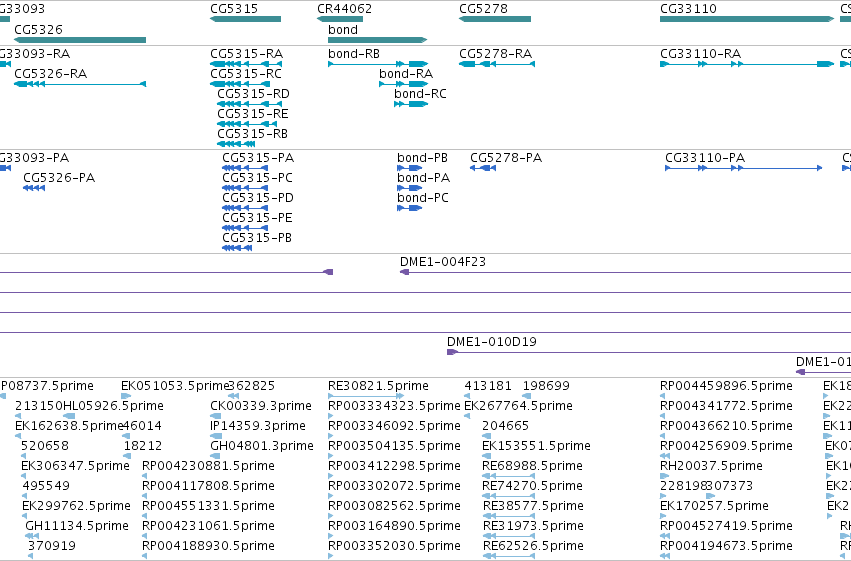851x561 pixels.
Task: Select EST RP004230881.5prime
Action: [x=145, y=476]
